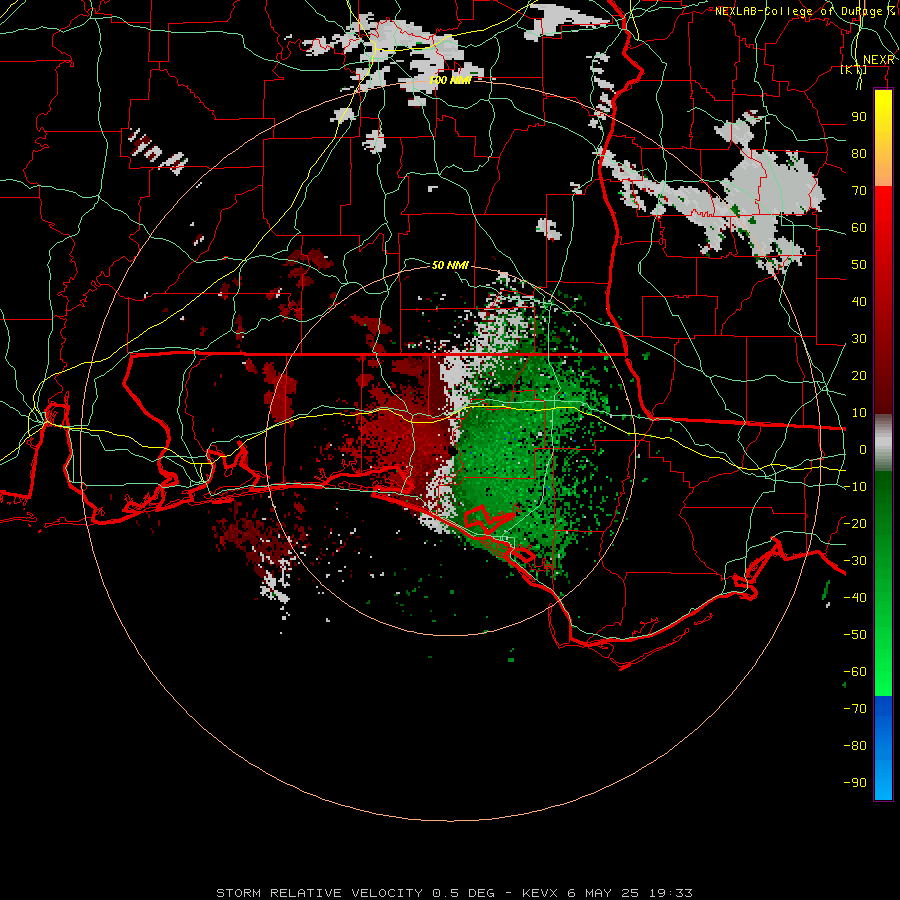Click the 100 NMI range ring label
The image size is (900, 900).
[x=451, y=80]
